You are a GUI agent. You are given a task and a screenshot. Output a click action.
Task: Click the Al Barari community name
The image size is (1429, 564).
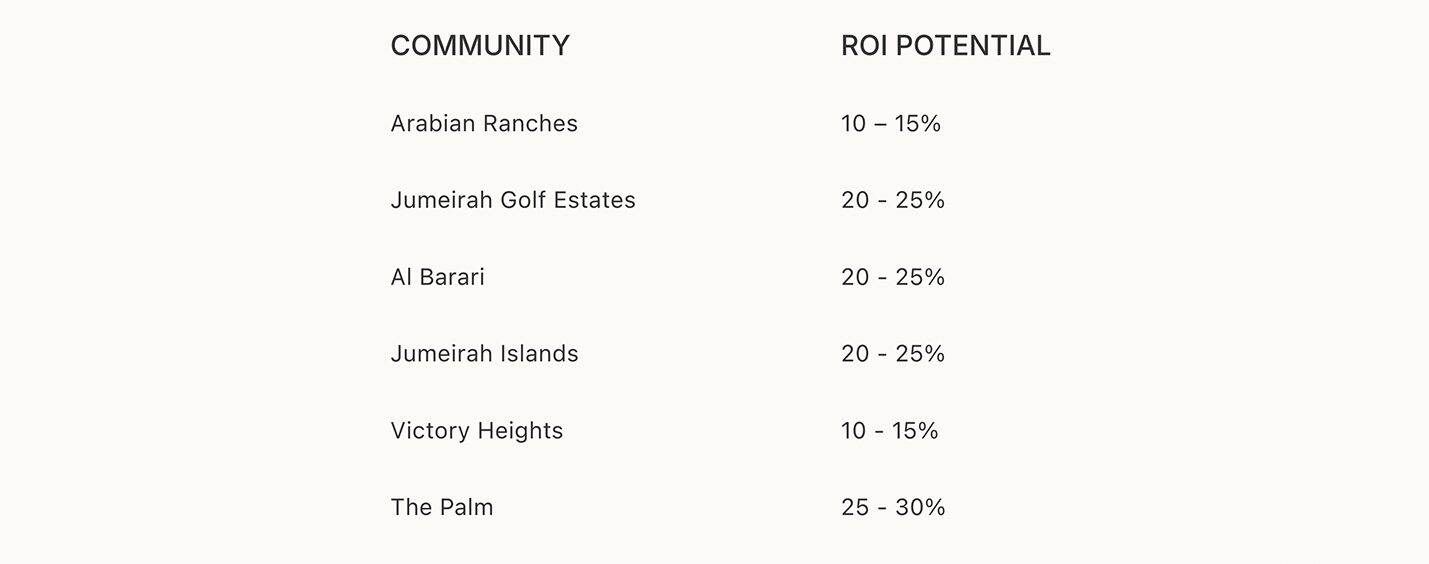pyautogui.click(x=437, y=277)
